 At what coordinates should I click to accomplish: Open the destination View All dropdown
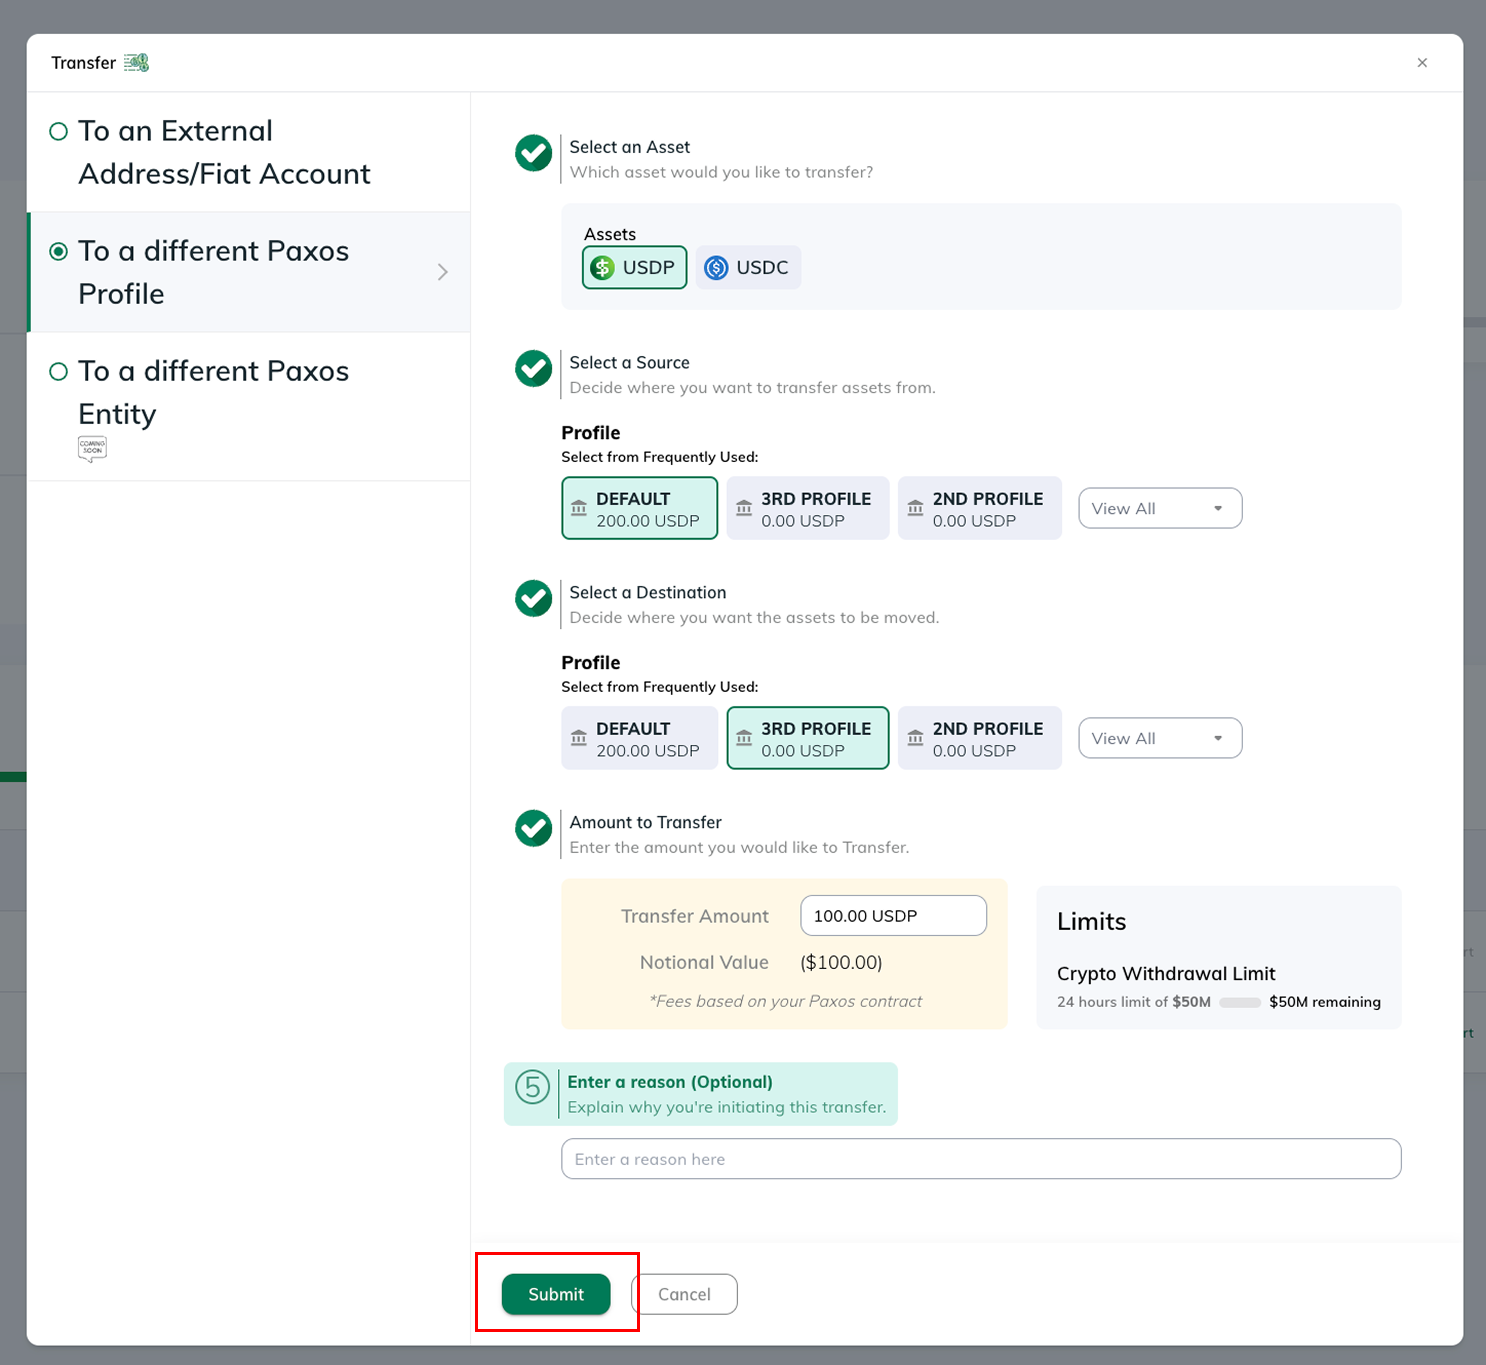click(x=1160, y=738)
